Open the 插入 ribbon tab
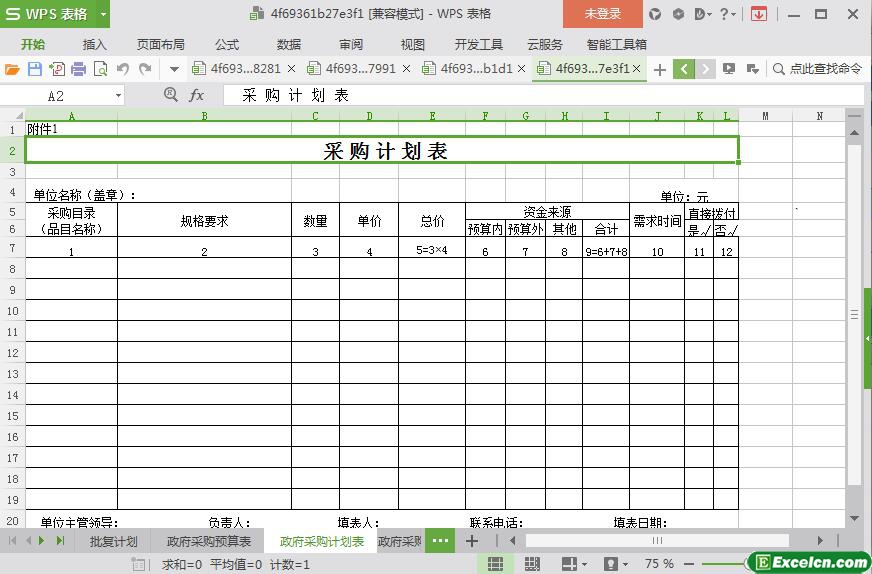872x574 pixels. click(x=95, y=44)
